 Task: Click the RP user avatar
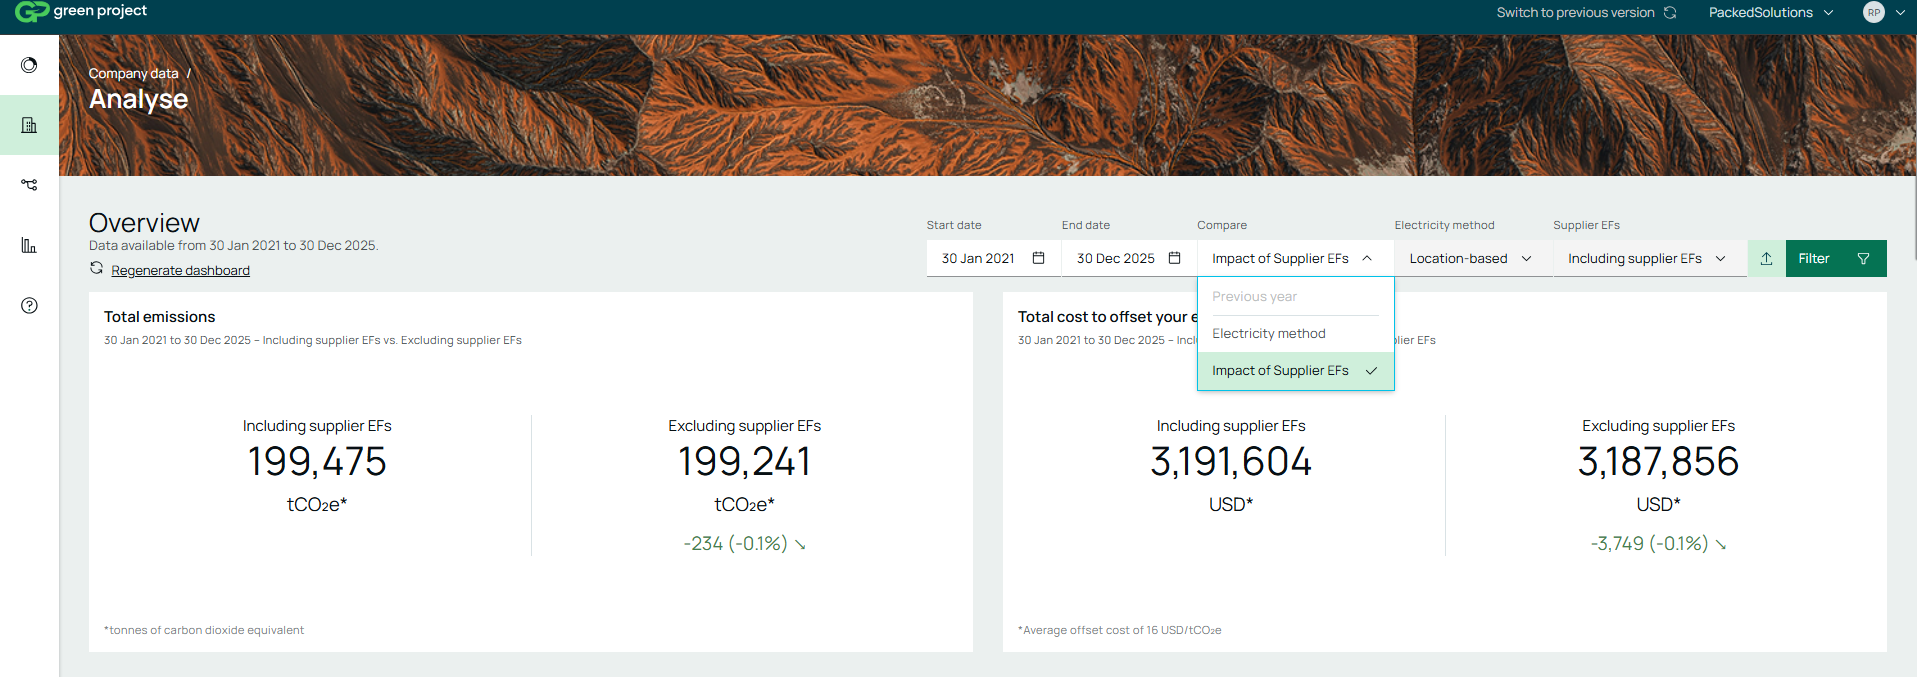point(1873,13)
